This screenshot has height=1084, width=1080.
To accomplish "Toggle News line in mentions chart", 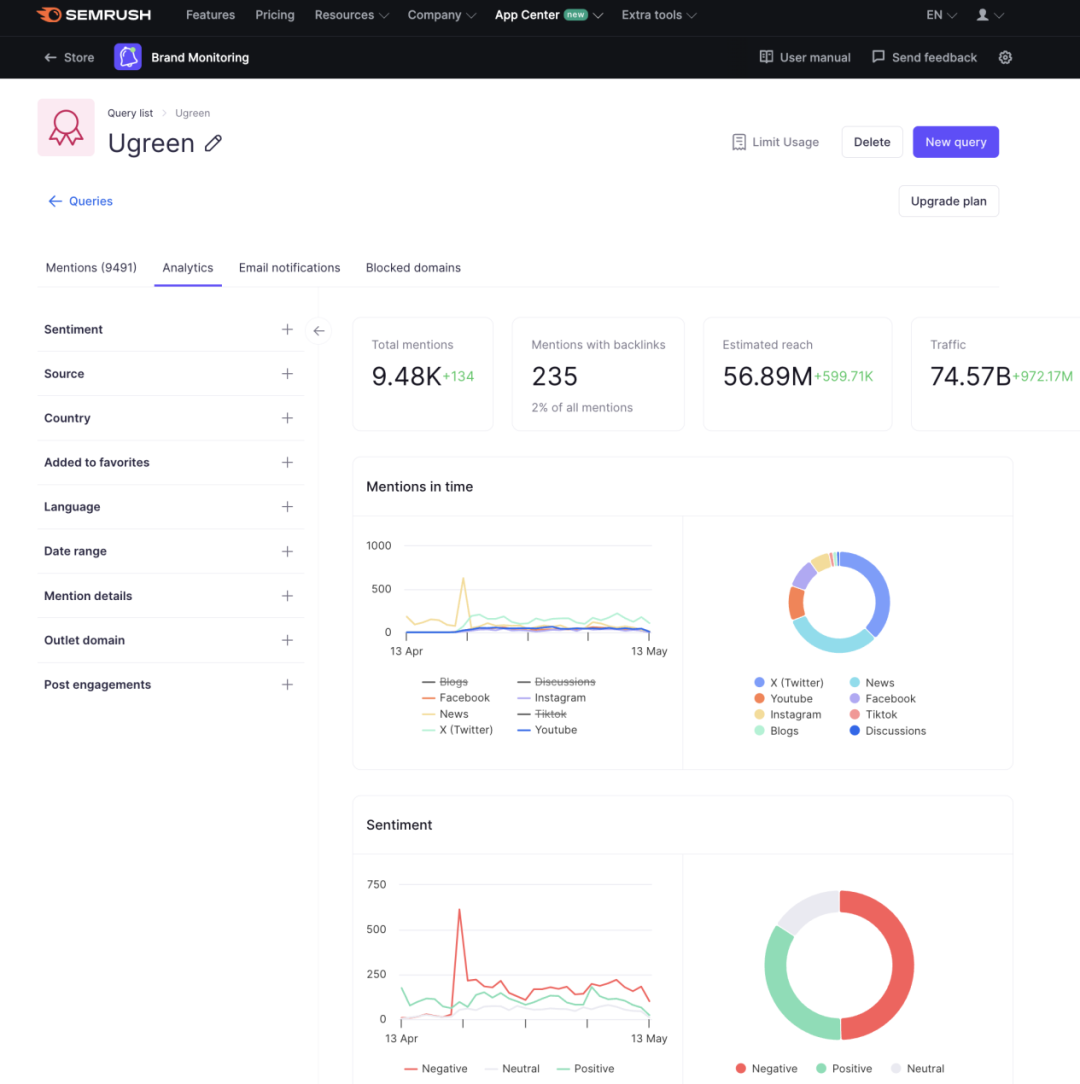I will pos(445,714).
